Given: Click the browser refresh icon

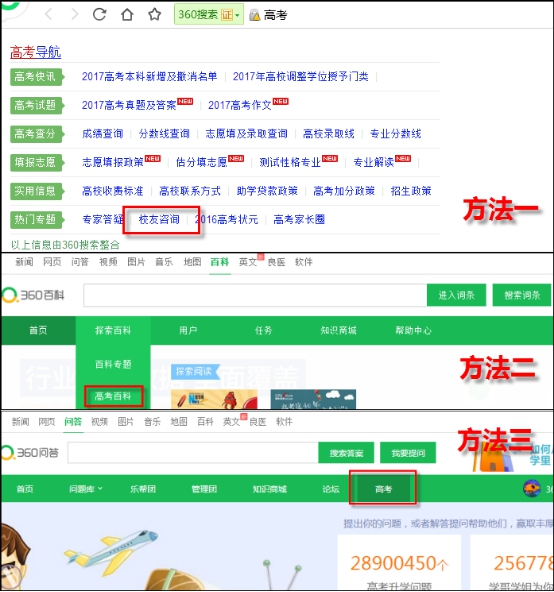Looking at the screenshot, I should (99, 14).
